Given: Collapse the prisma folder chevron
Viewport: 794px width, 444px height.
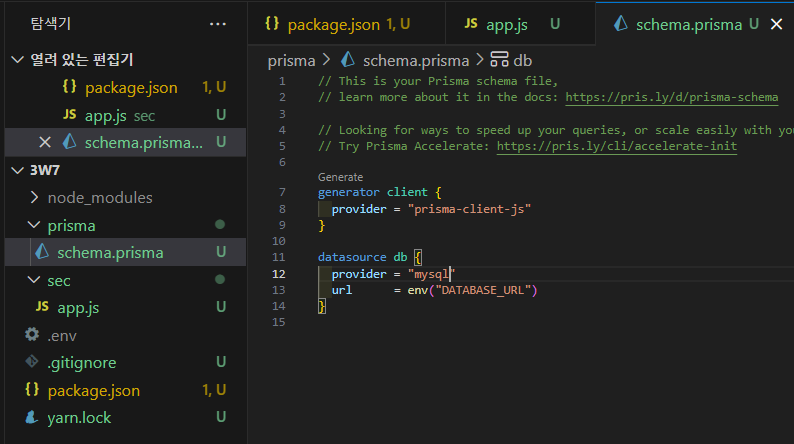Looking at the screenshot, I should 34,225.
